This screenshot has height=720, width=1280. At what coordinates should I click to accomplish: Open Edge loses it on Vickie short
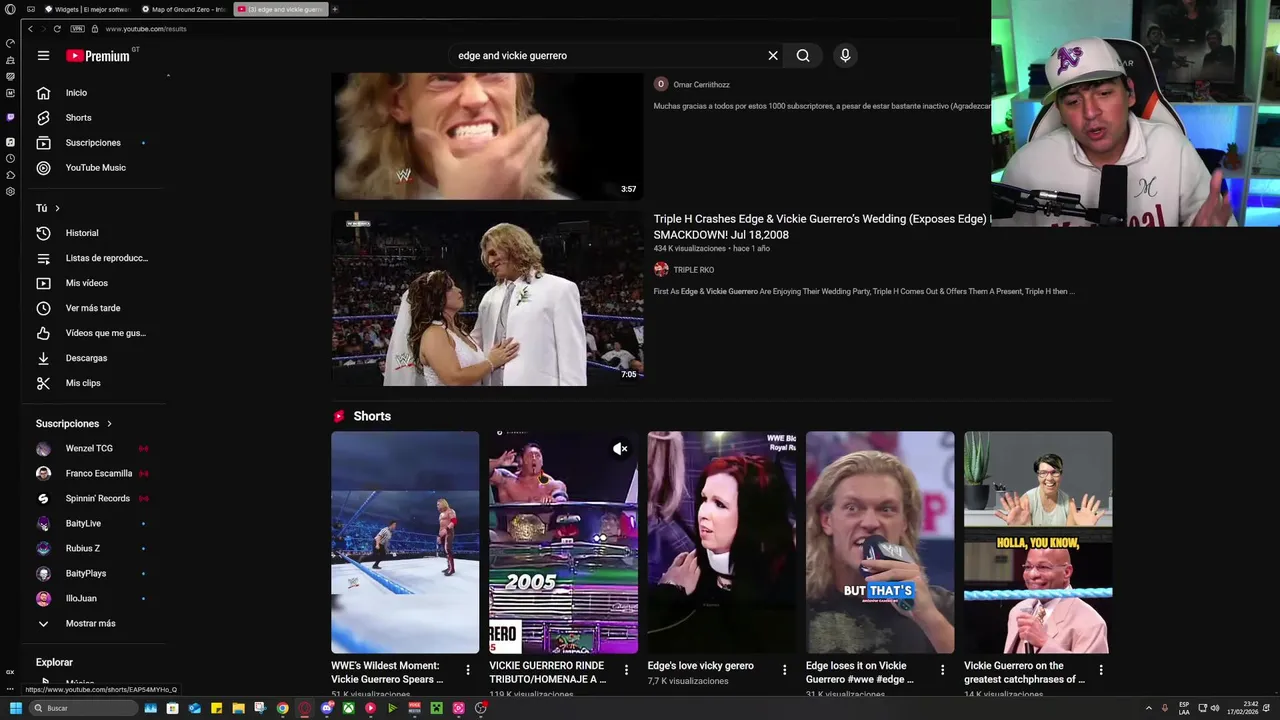pyautogui.click(x=880, y=542)
